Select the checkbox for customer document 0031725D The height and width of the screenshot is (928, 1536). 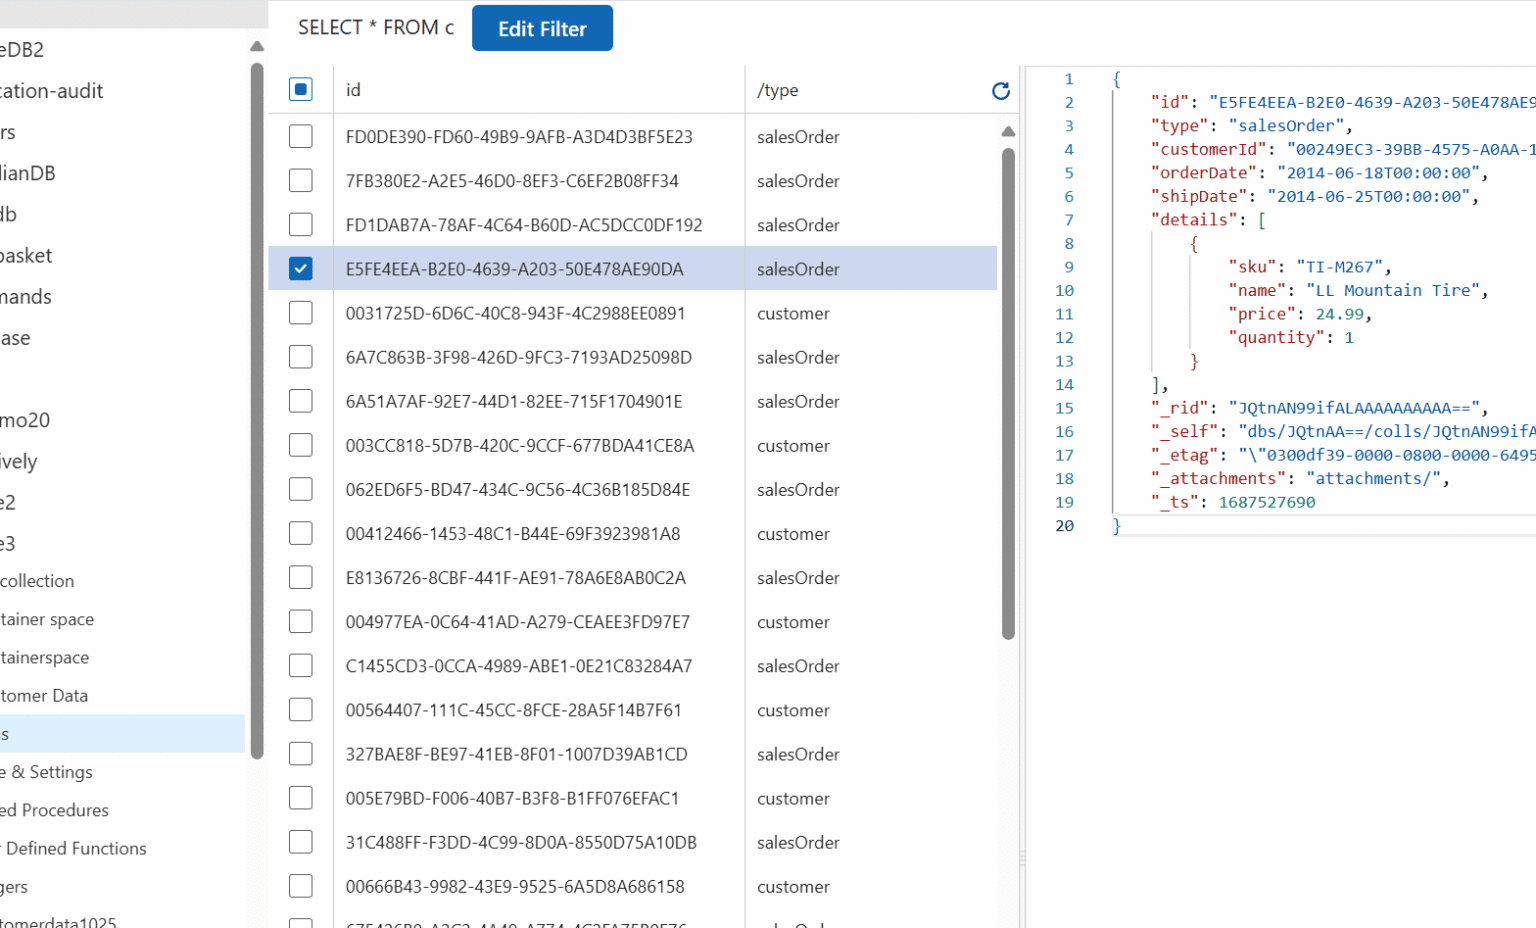[x=301, y=313]
